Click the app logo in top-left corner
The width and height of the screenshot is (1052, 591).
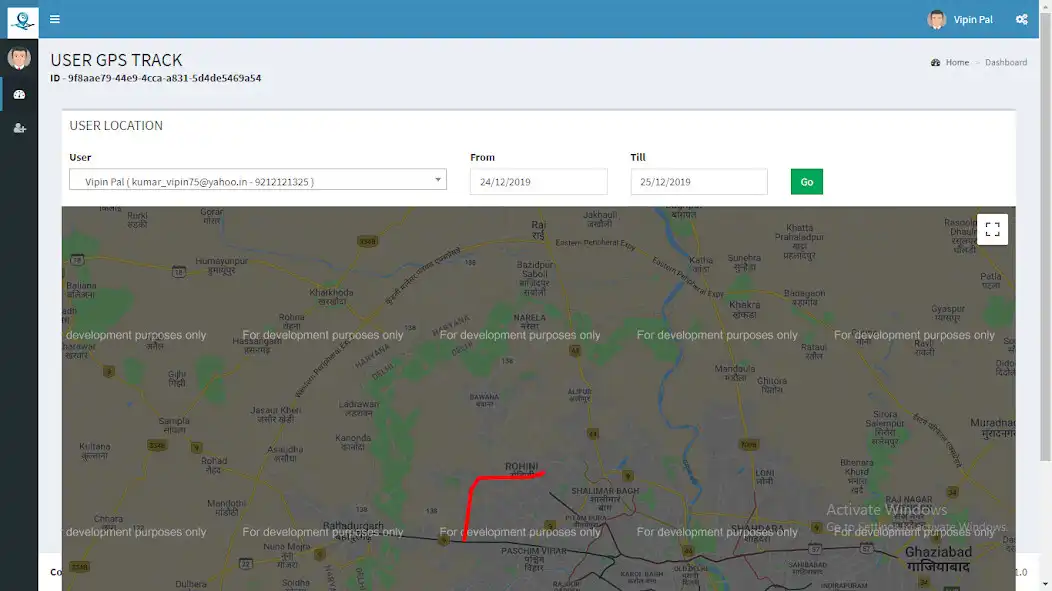coord(23,21)
